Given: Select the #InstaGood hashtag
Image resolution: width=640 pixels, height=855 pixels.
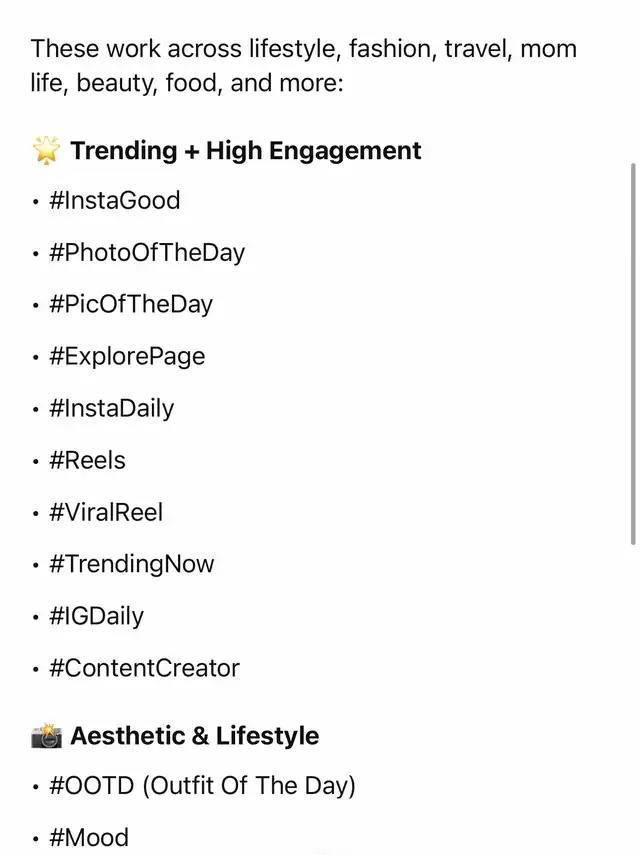Looking at the screenshot, I should [114, 200].
